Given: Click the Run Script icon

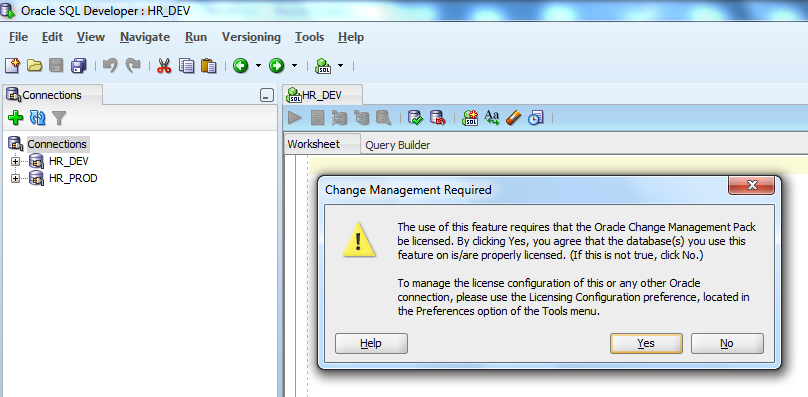Looking at the screenshot, I should [317, 118].
